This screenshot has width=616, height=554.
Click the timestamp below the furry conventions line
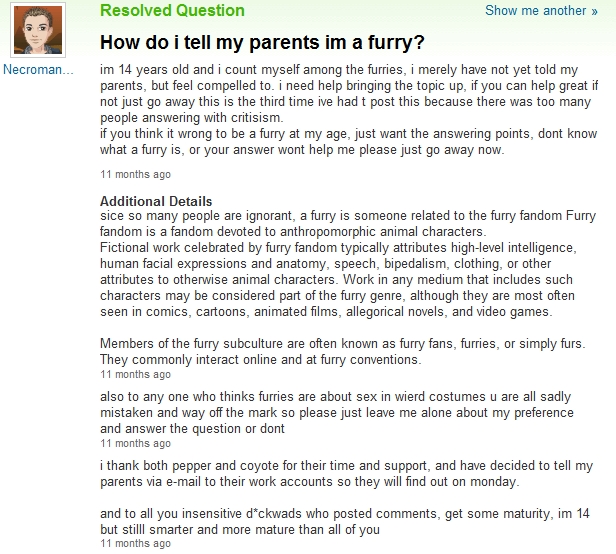(135, 374)
